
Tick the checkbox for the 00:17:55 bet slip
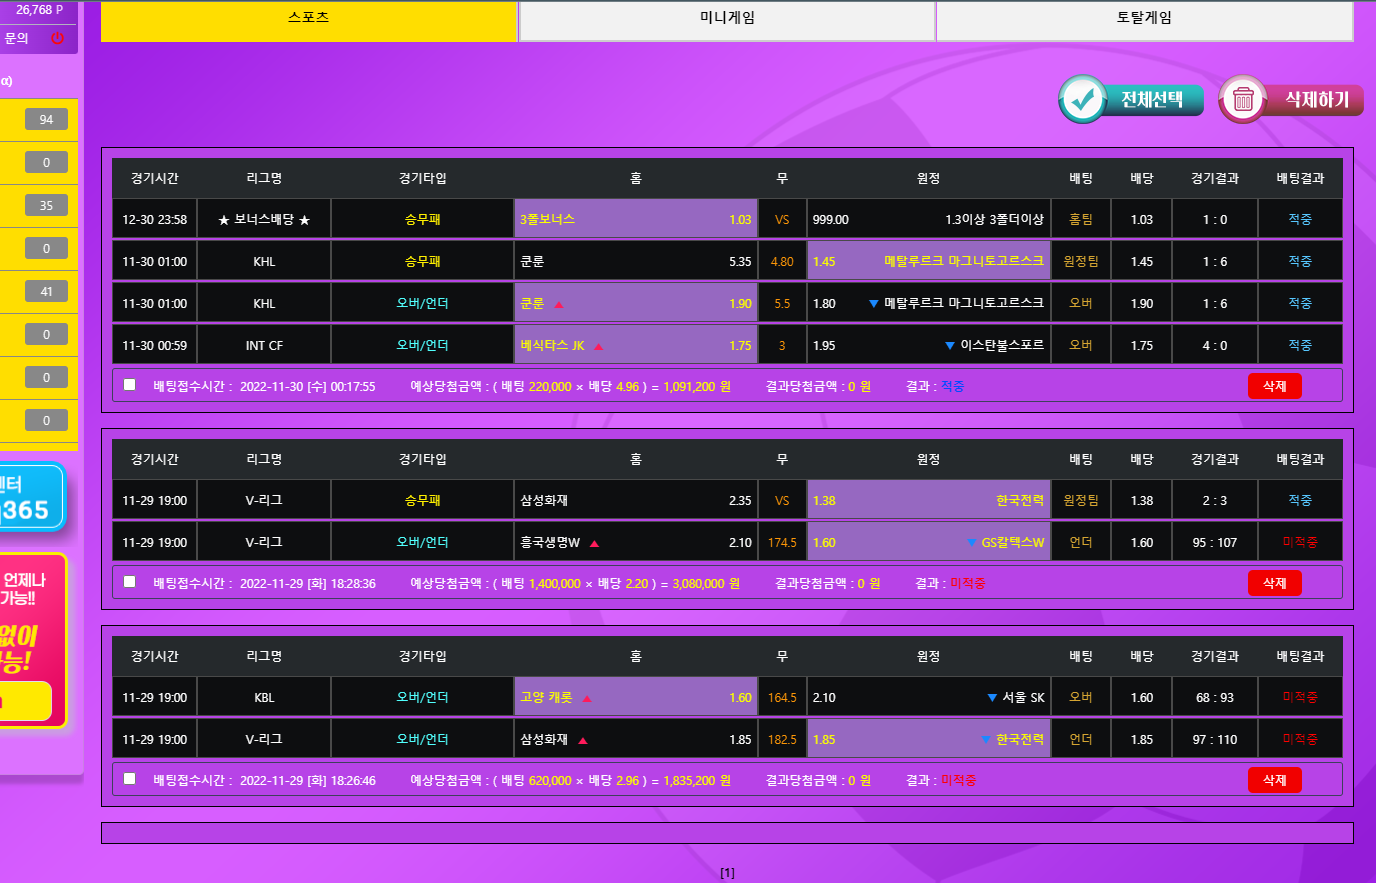coord(130,385)
